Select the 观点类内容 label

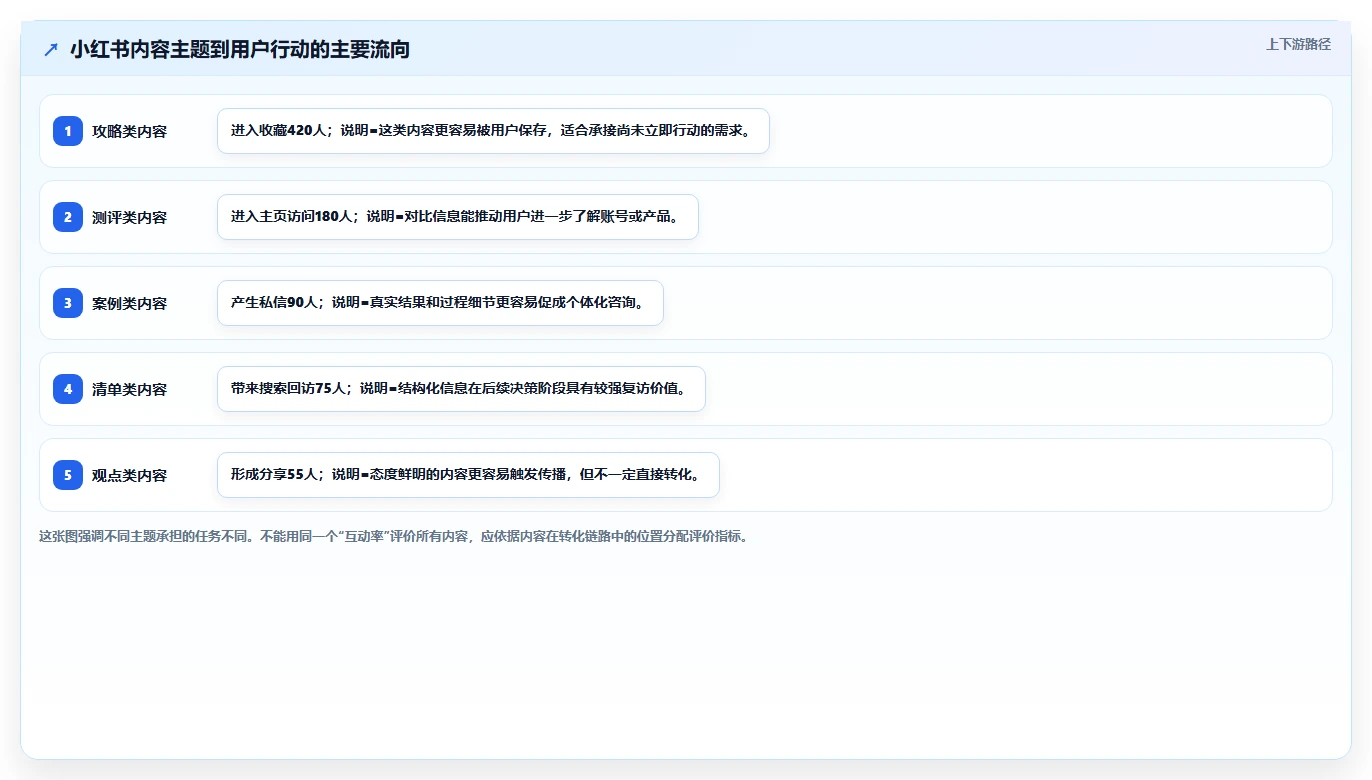130,475
